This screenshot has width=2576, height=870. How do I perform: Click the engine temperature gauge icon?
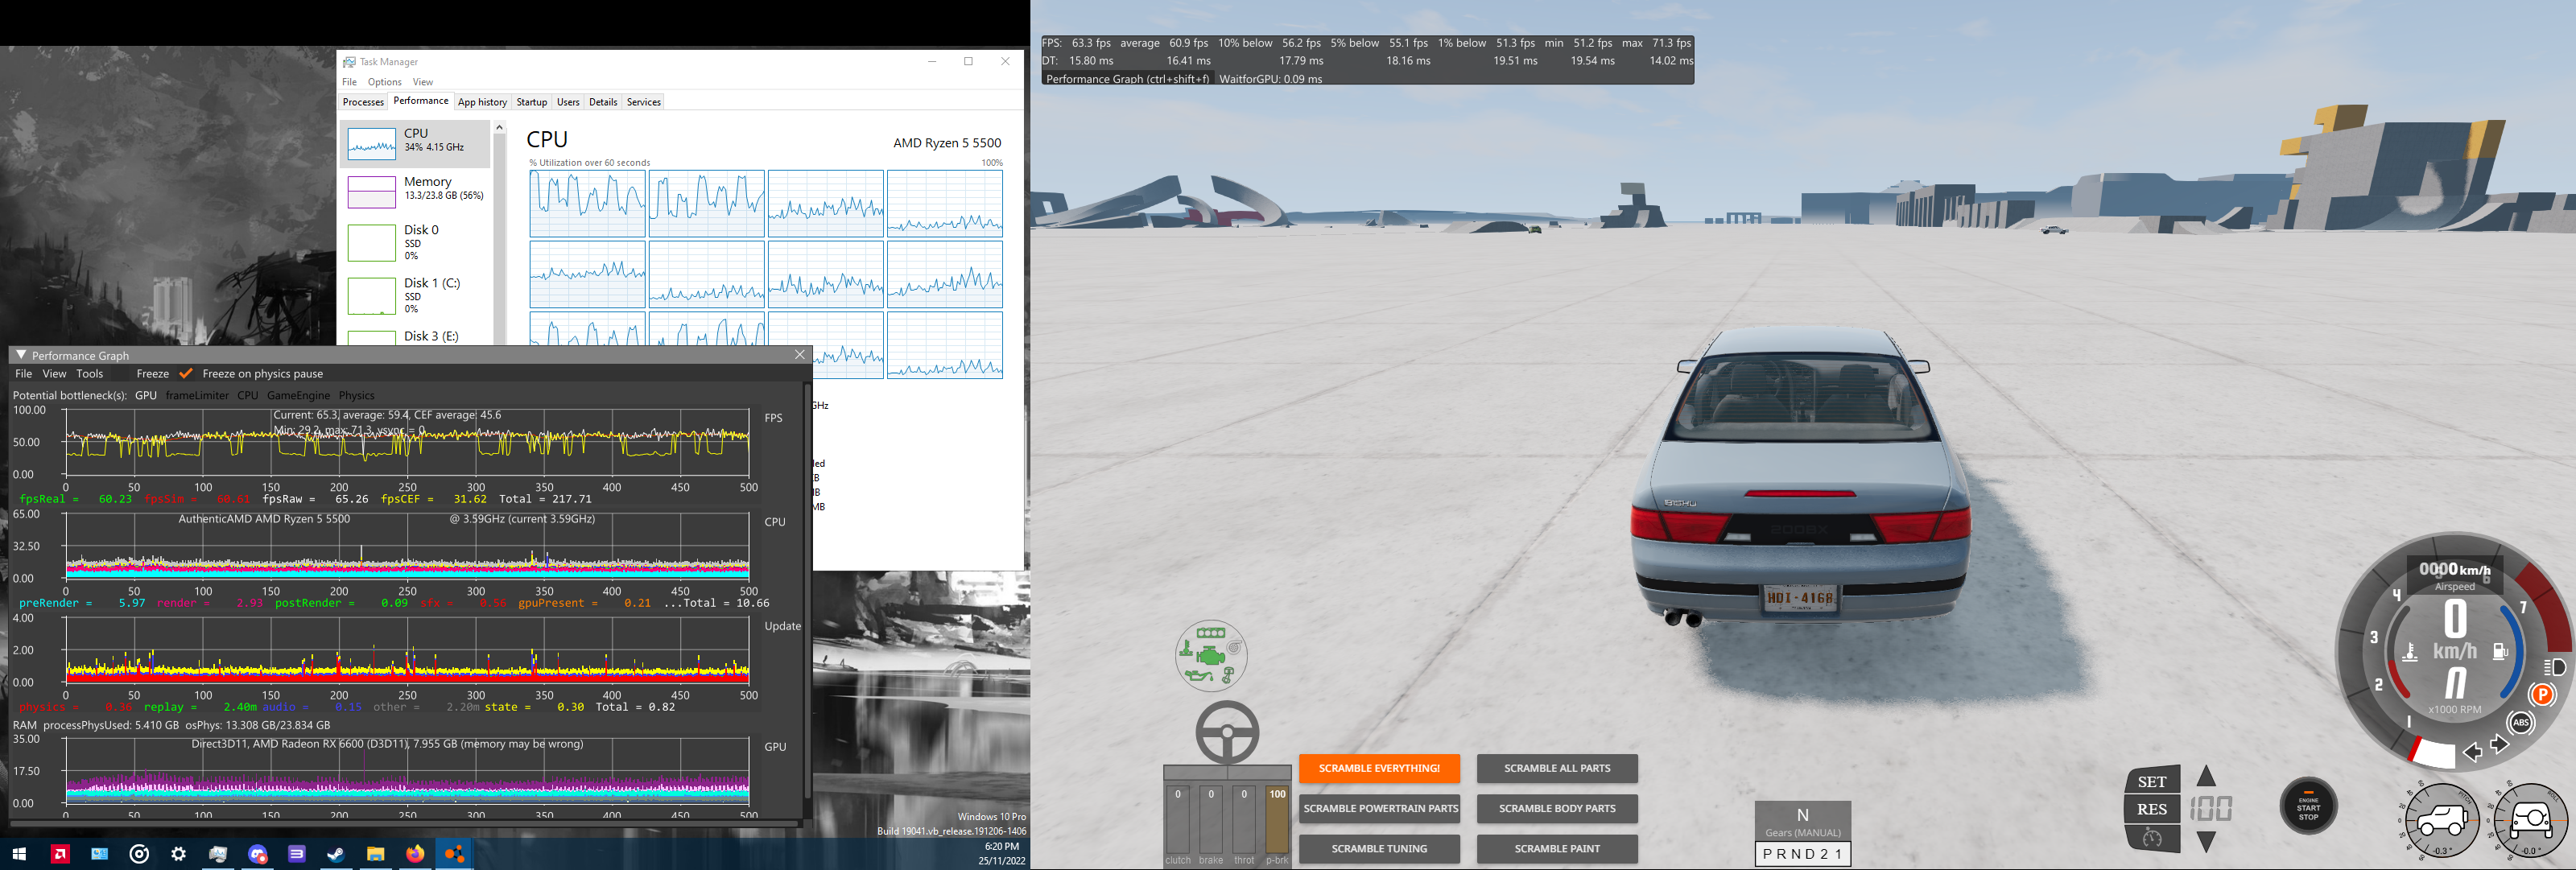[2410, 653]
